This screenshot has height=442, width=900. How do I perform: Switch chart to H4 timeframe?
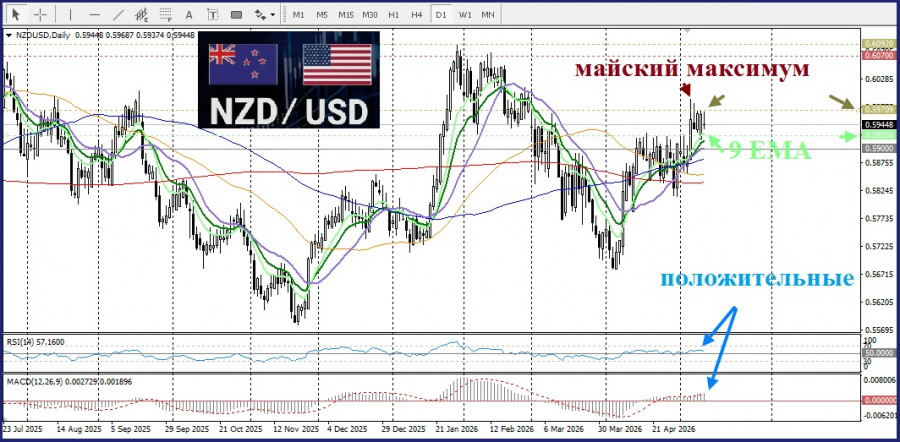click(417, 14)
